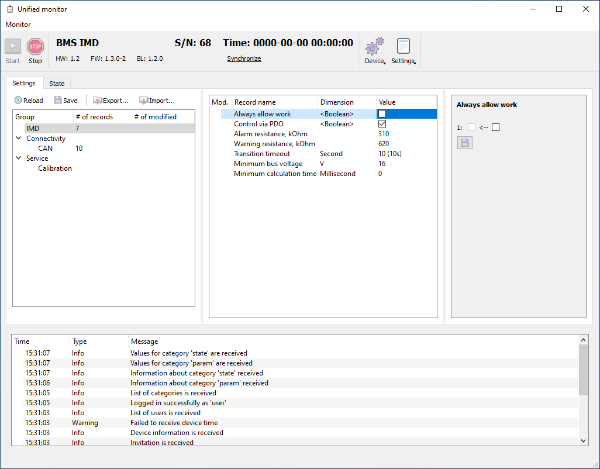Click the Synchronize link

click(244, 59)
